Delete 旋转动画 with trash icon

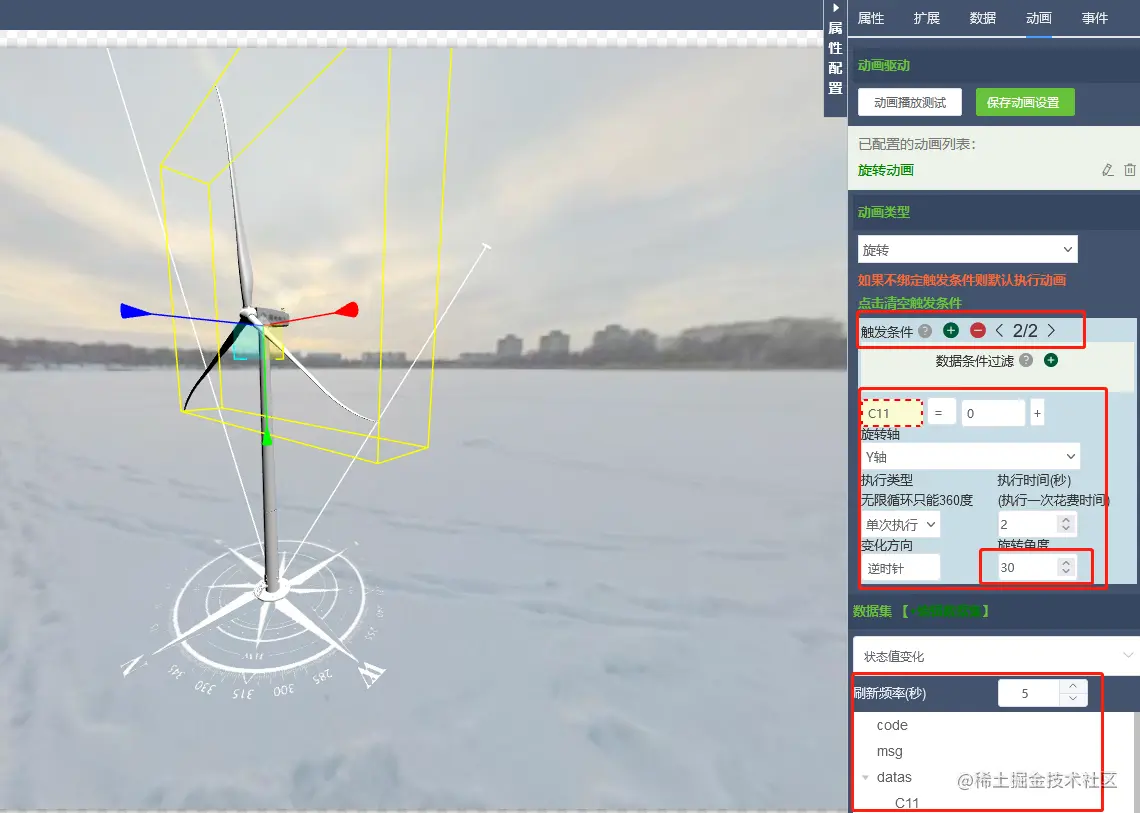pyautogui.click(x=1129, y=170)
